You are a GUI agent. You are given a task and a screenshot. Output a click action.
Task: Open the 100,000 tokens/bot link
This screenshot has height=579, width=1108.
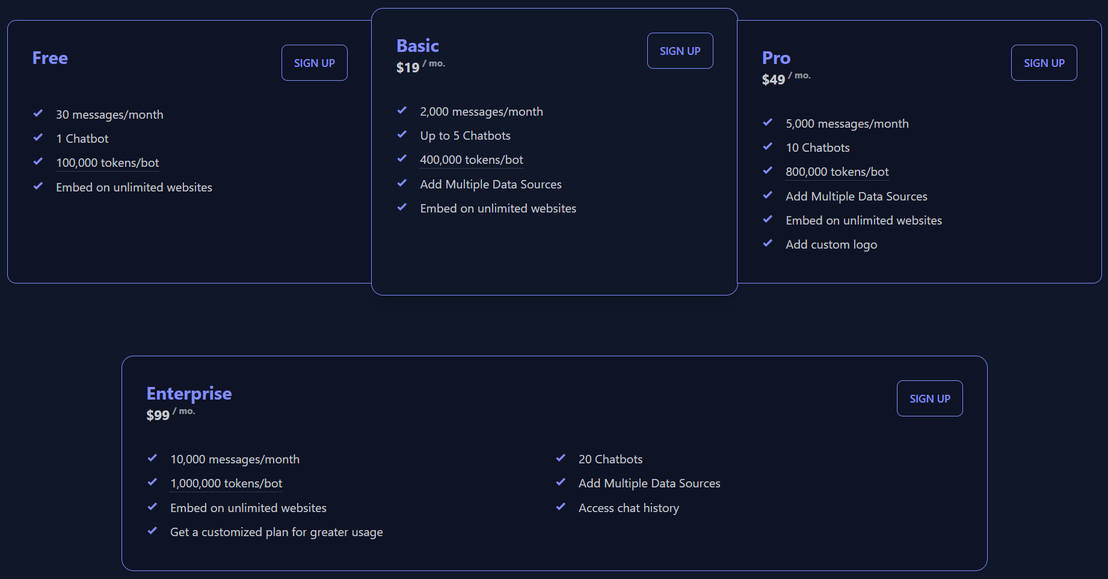pyautogui.click(x=107, y=162)
